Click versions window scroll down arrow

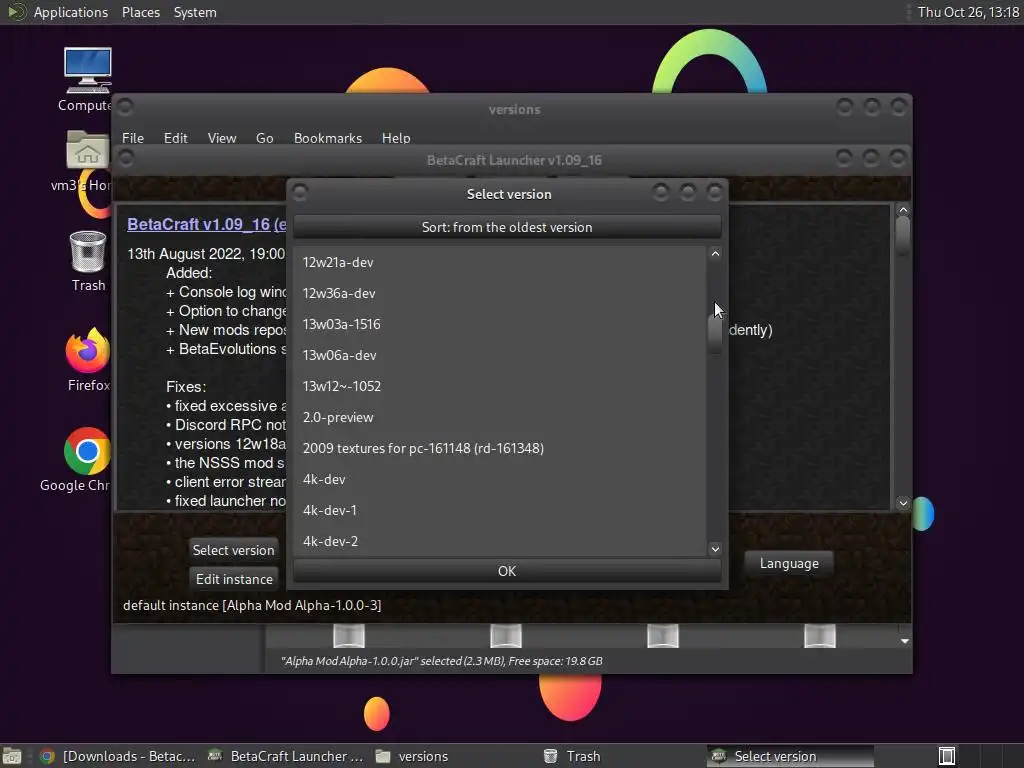[904, 641]
